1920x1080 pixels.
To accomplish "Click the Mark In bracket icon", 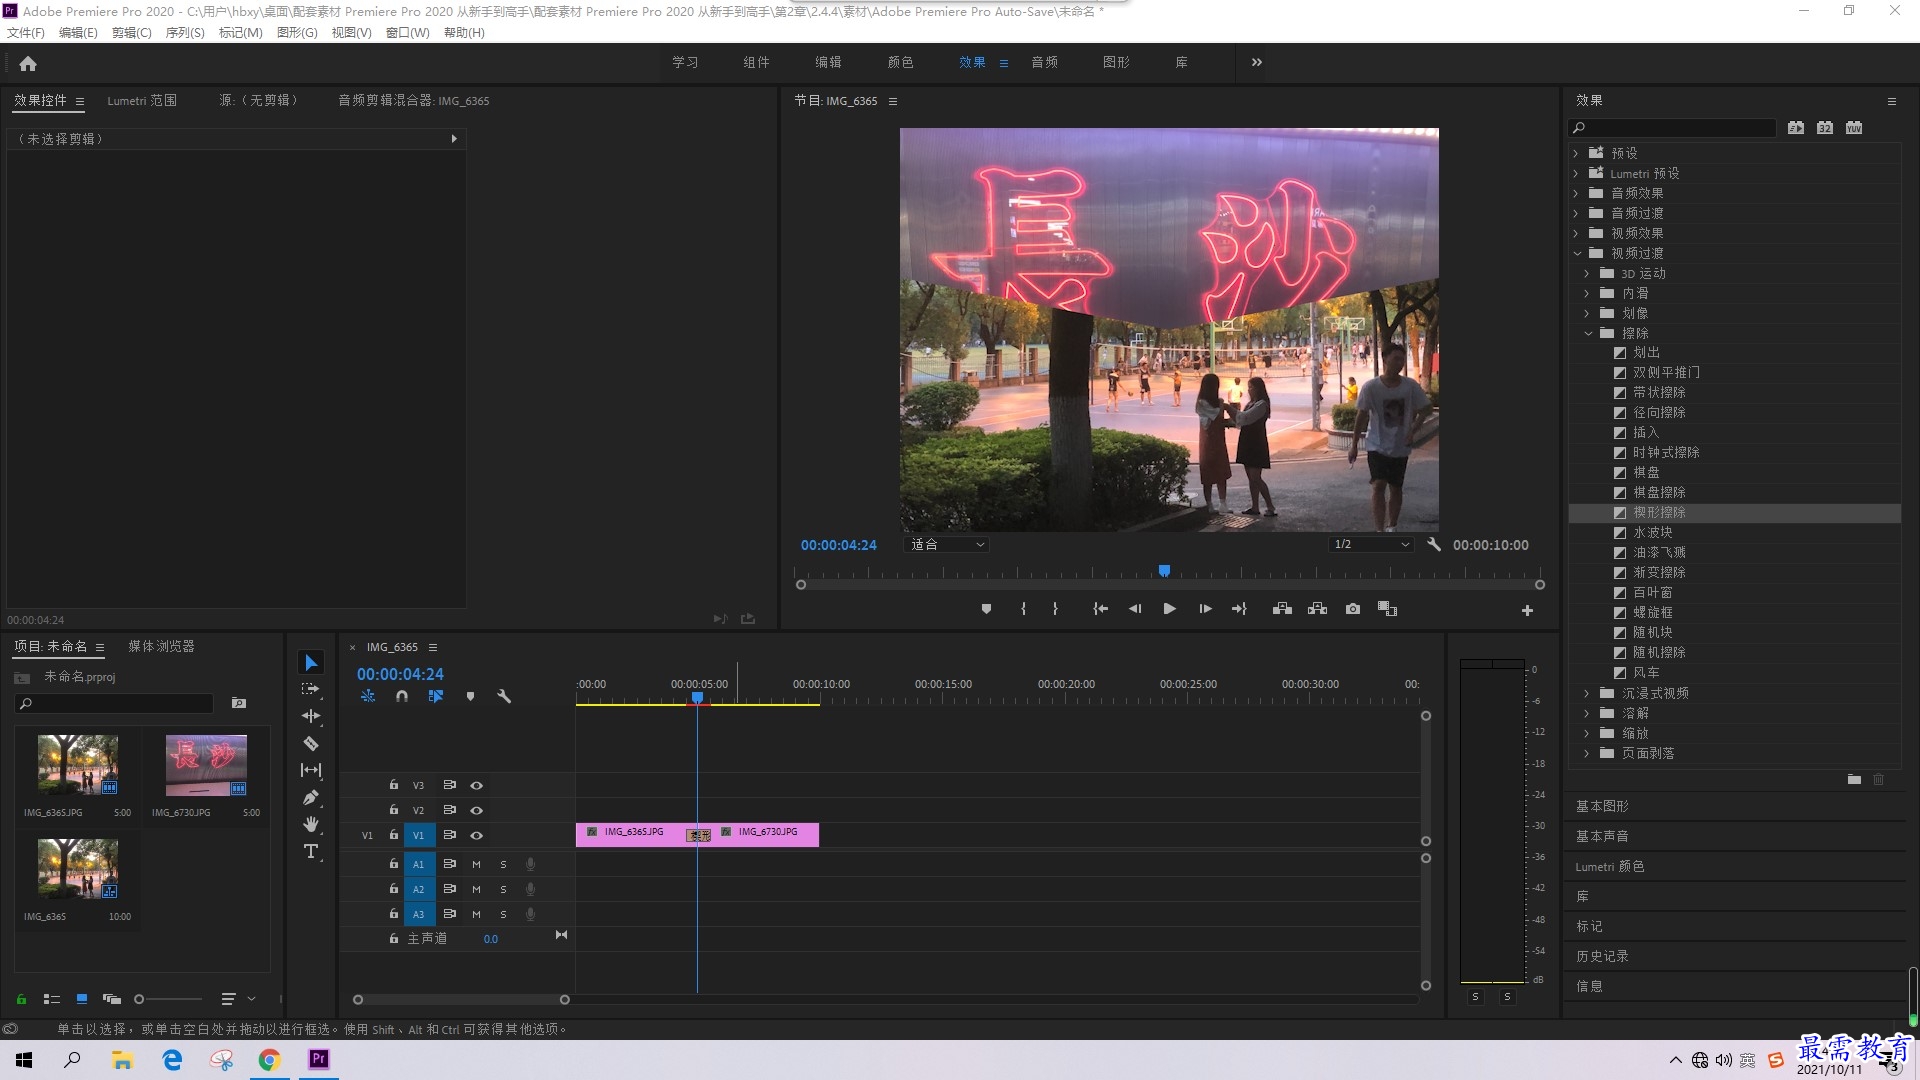I will pos(1023,609).
